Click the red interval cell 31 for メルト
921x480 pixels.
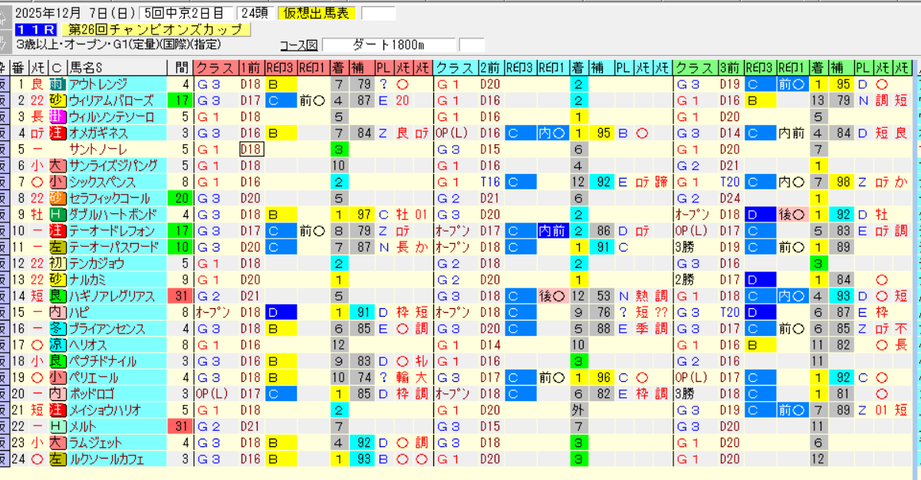click(x=180, y=427)
